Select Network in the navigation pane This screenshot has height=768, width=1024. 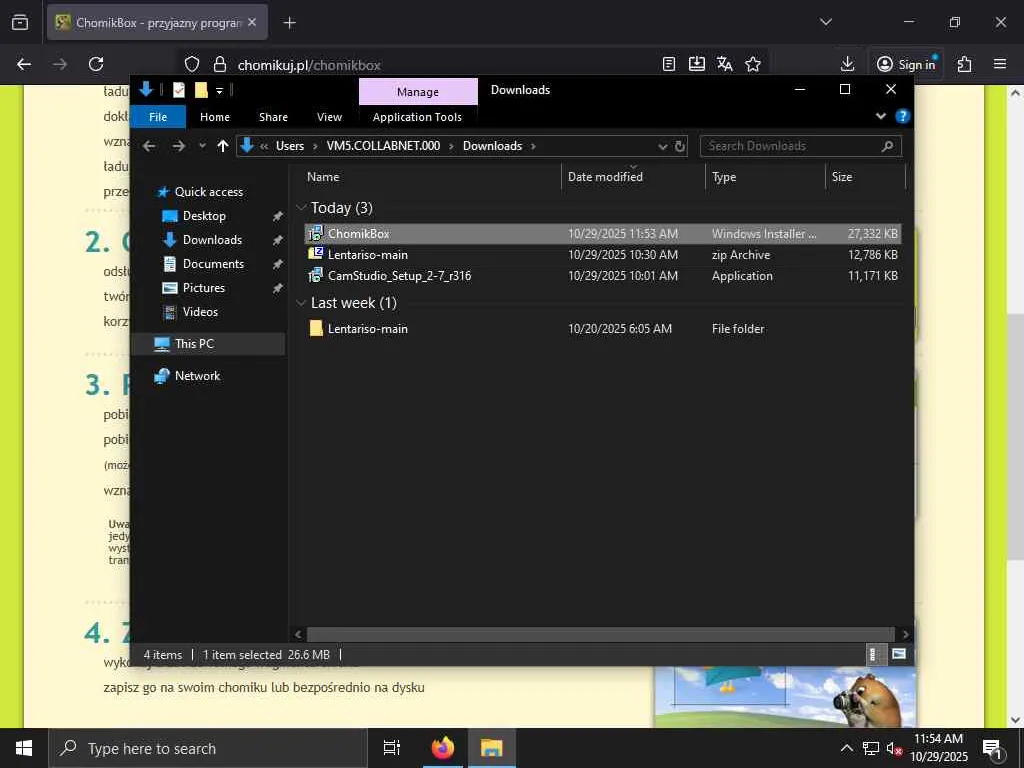(x=197, y=376)
